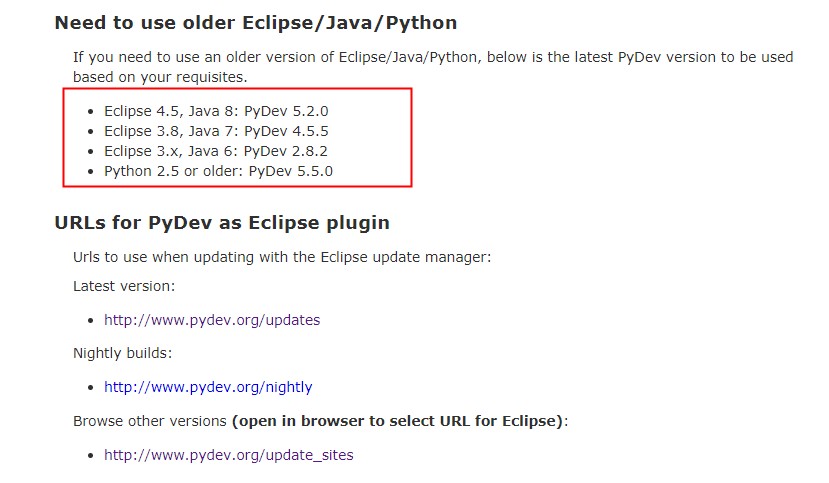This screenshot has width=829, height=483.
Task: Click the "Urls to use when updating" sentence
Action: pyautogui.click(x=282, y=257)
